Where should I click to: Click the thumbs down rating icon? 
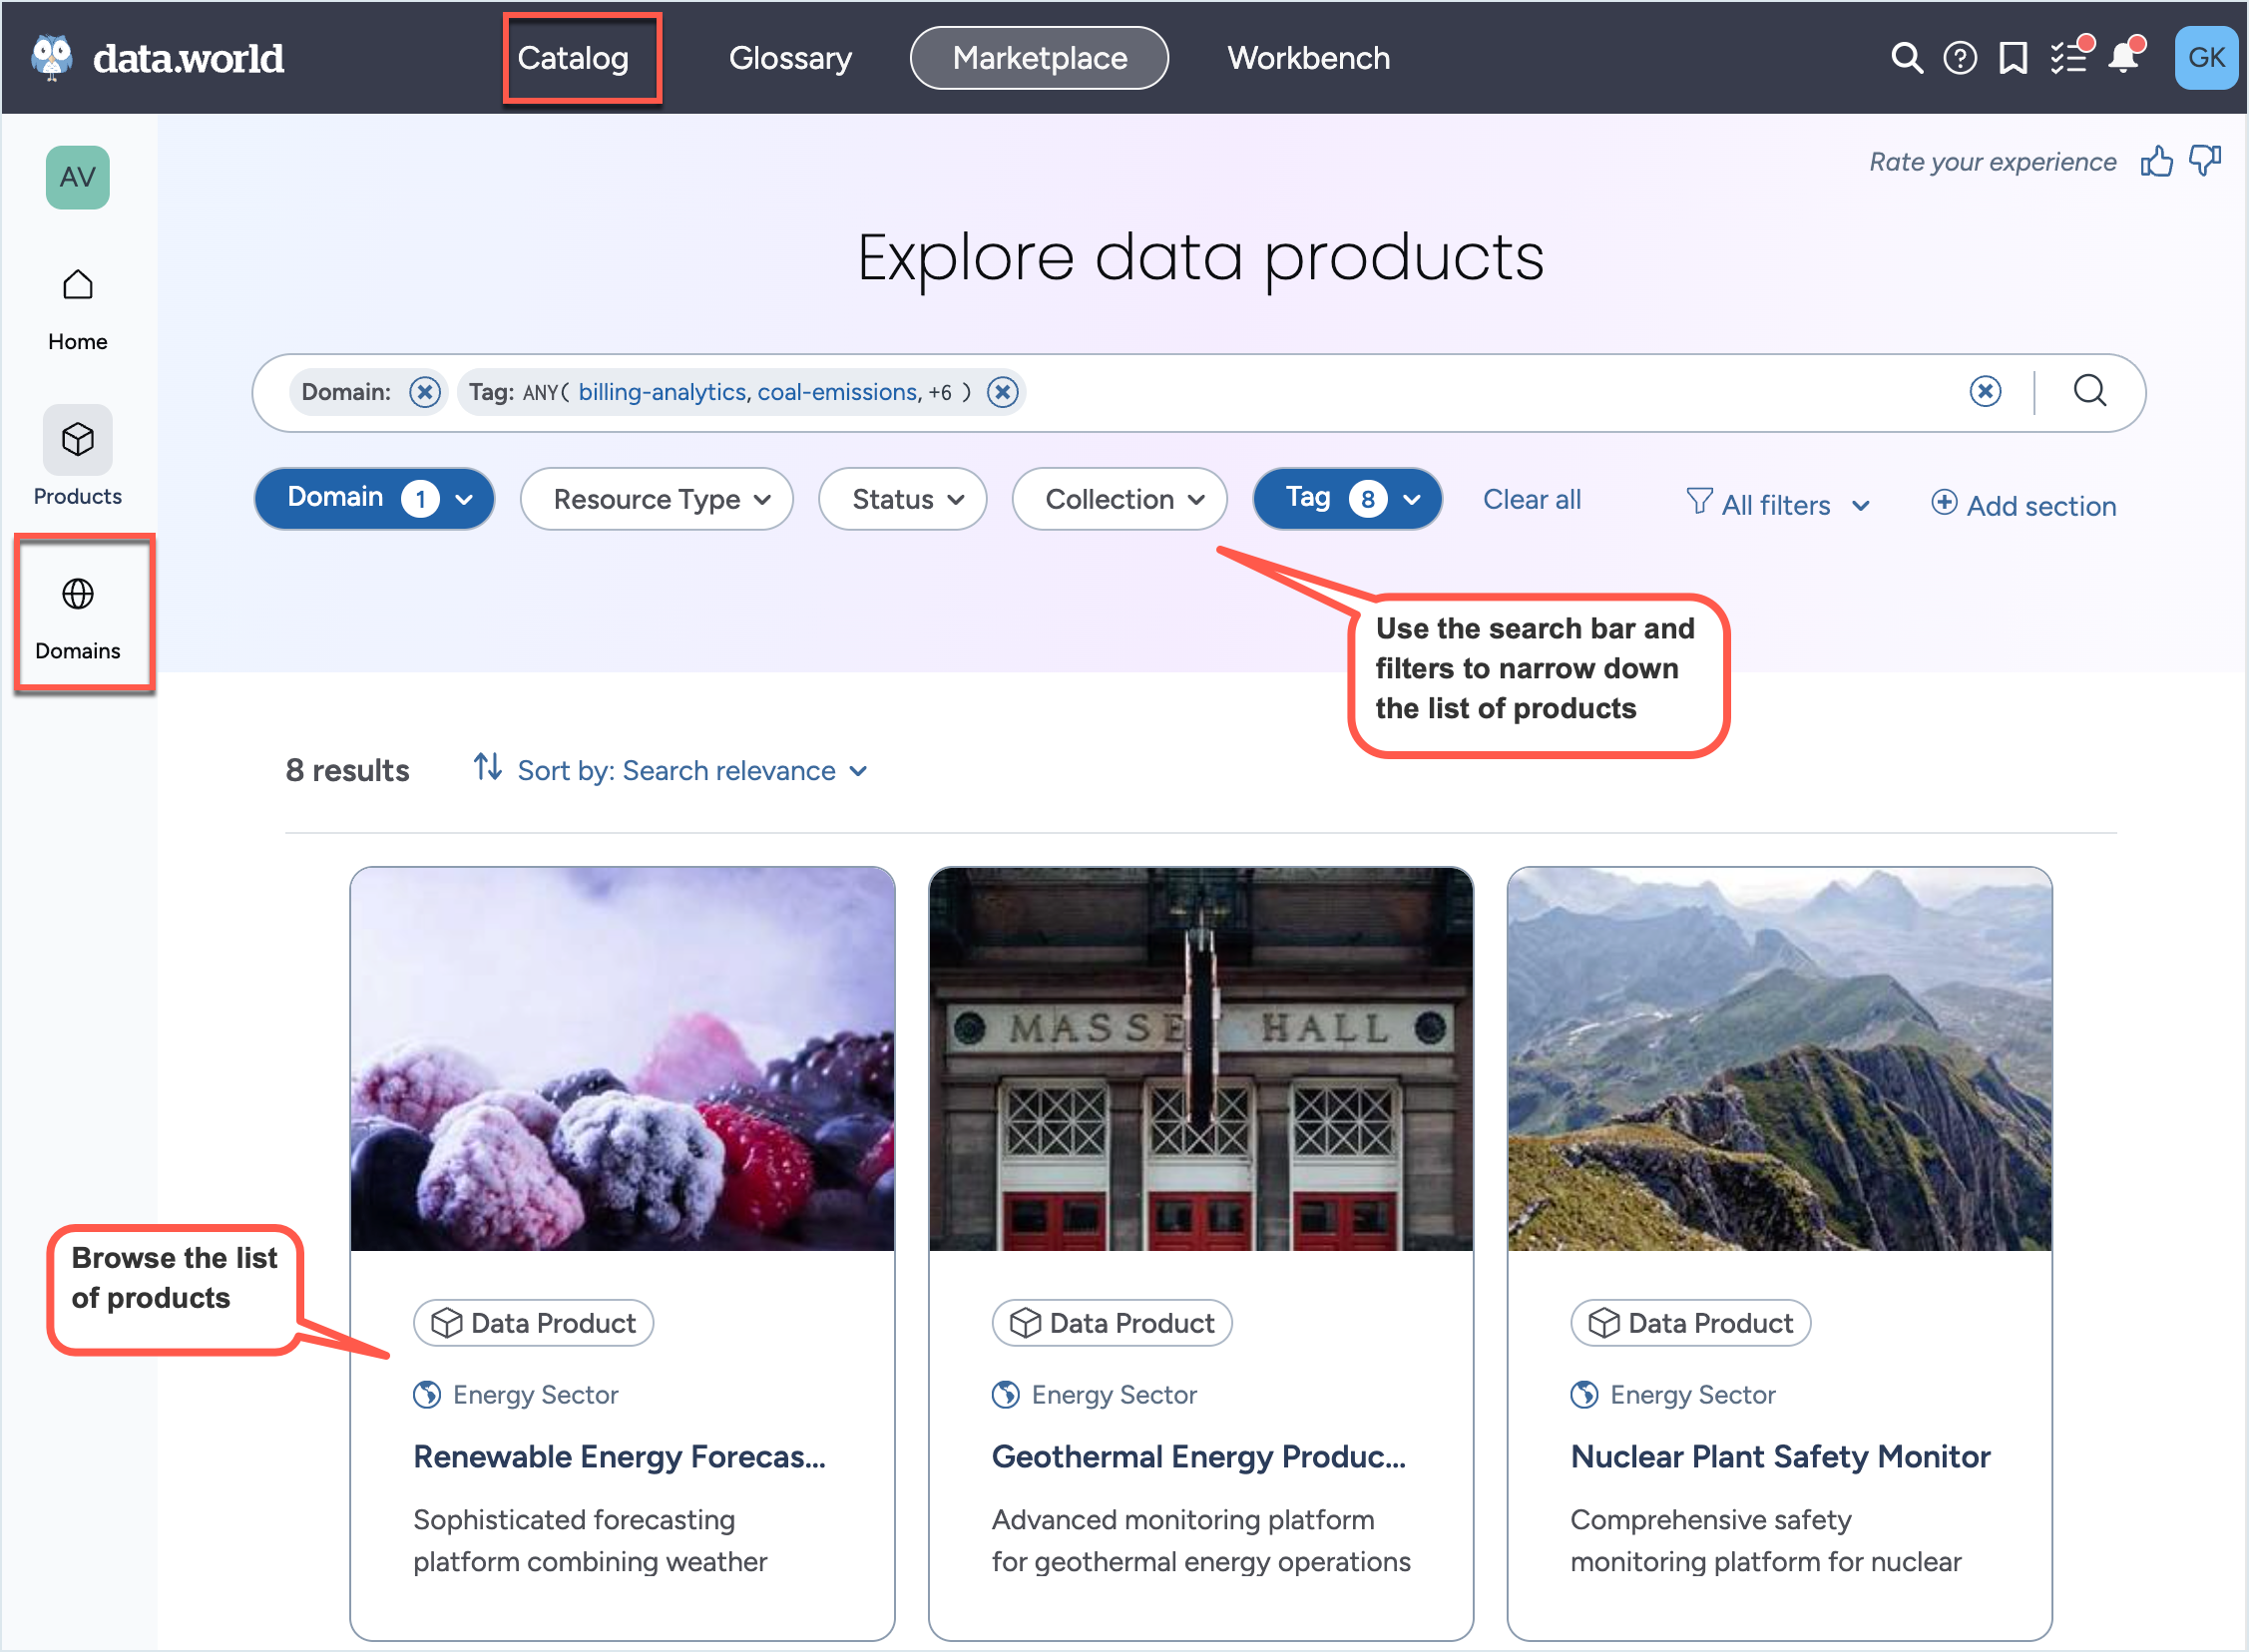(2204, 160)
